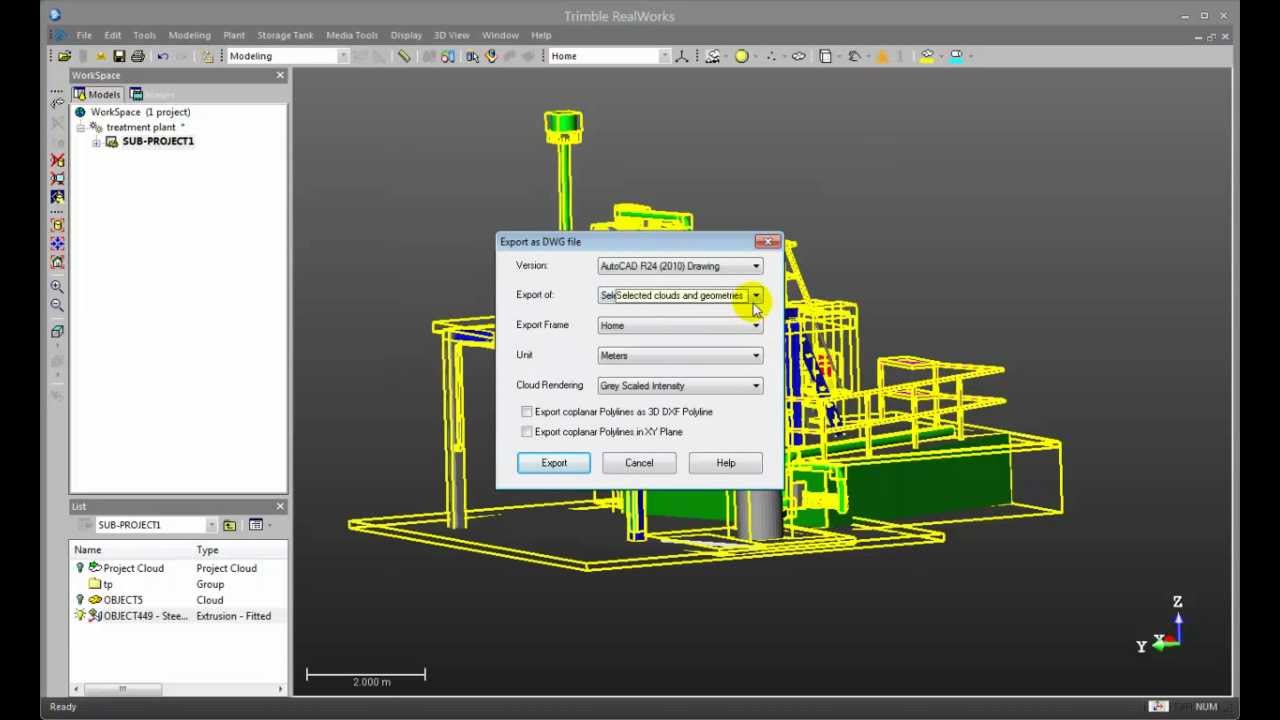Click the yellow sphere rendering icon
The height and width of the screenshot is (720, 1280).
tap(742, 56)
